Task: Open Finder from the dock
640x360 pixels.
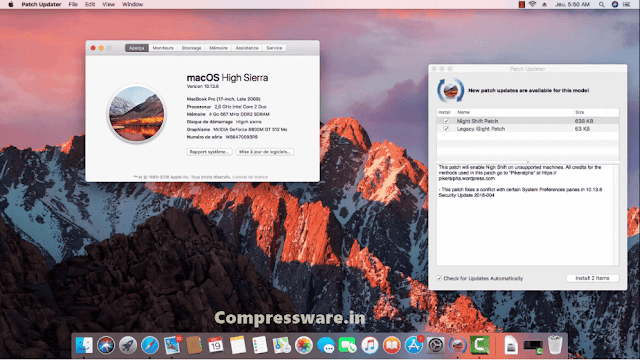Action: click(x=84, y=345)
